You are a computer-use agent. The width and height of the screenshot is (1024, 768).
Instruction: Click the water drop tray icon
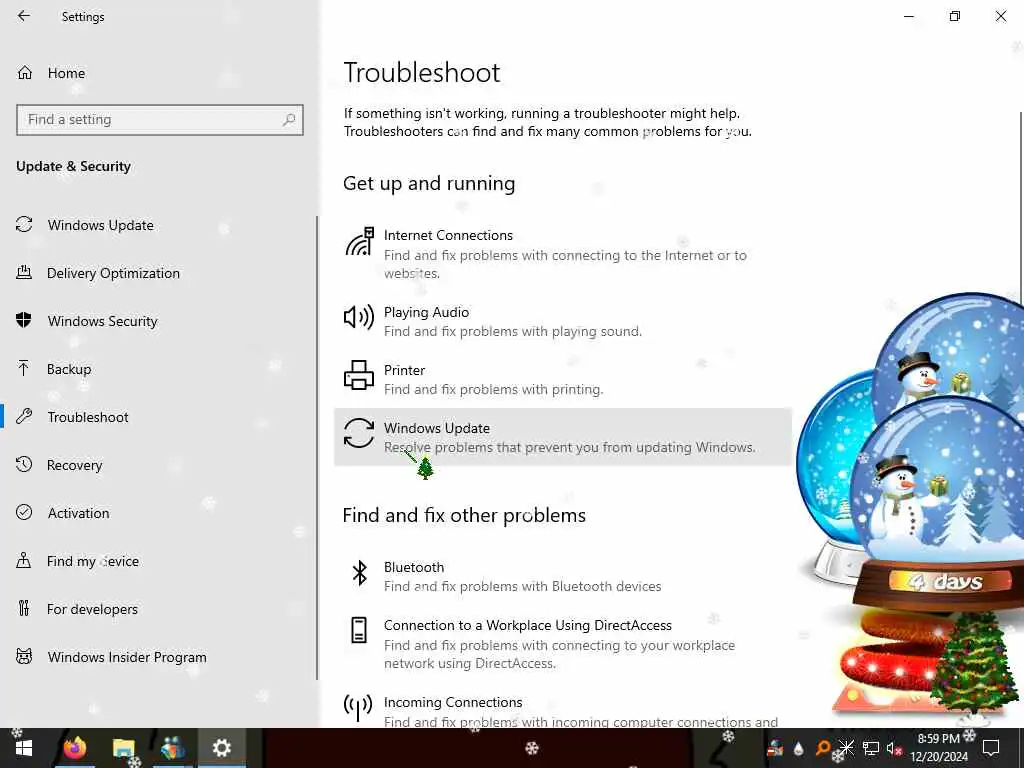[799, 748]
